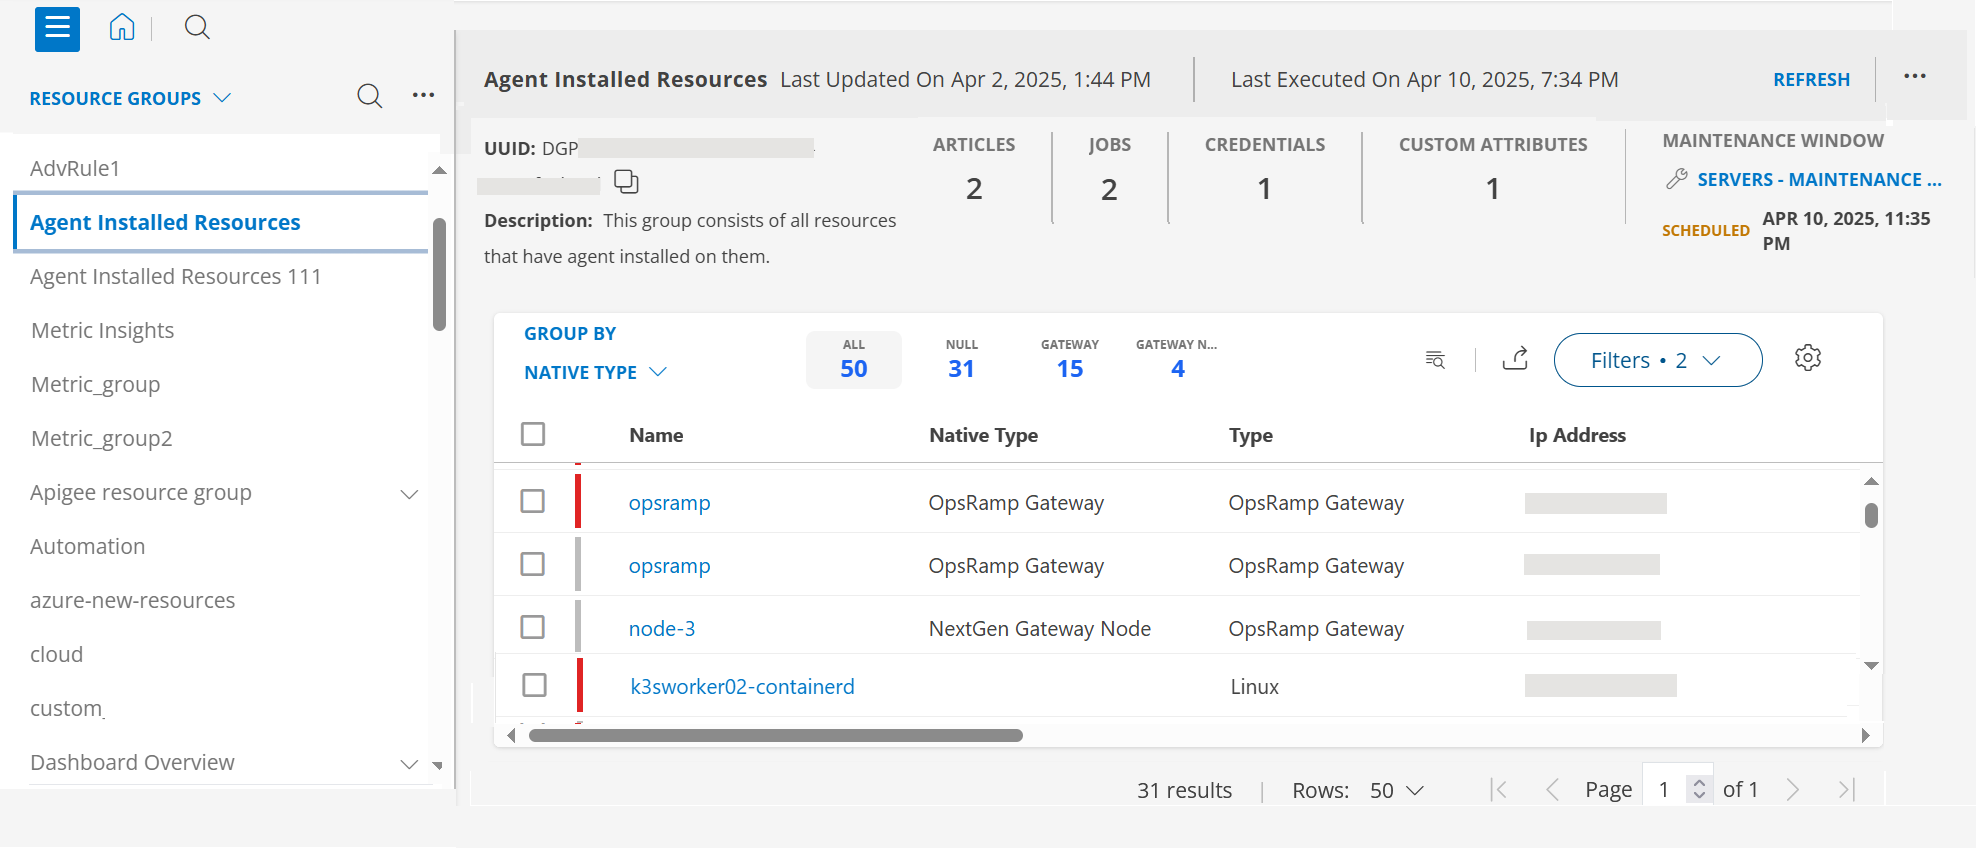Select the k3sworker02-containerd row checkbox

(x=535, y=685)
